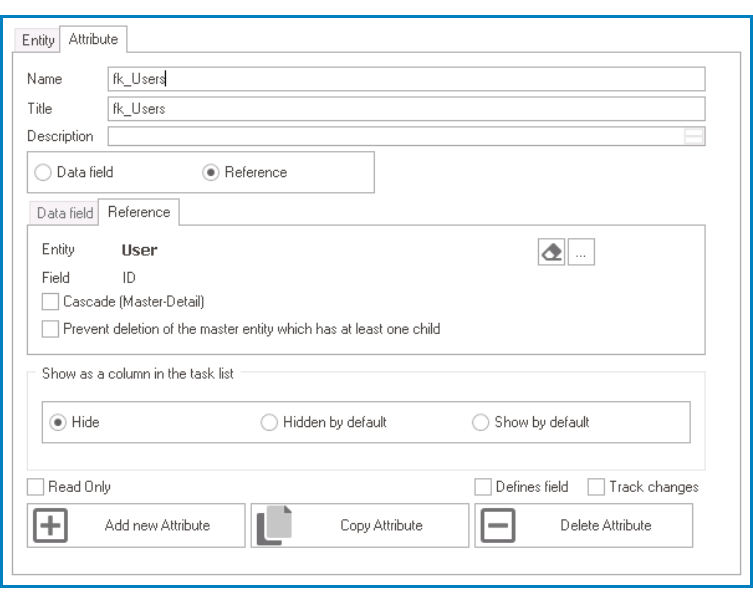Open the inner Data field tab
The height and width of the screenshot is (603, 753).
tap(64, 213)
